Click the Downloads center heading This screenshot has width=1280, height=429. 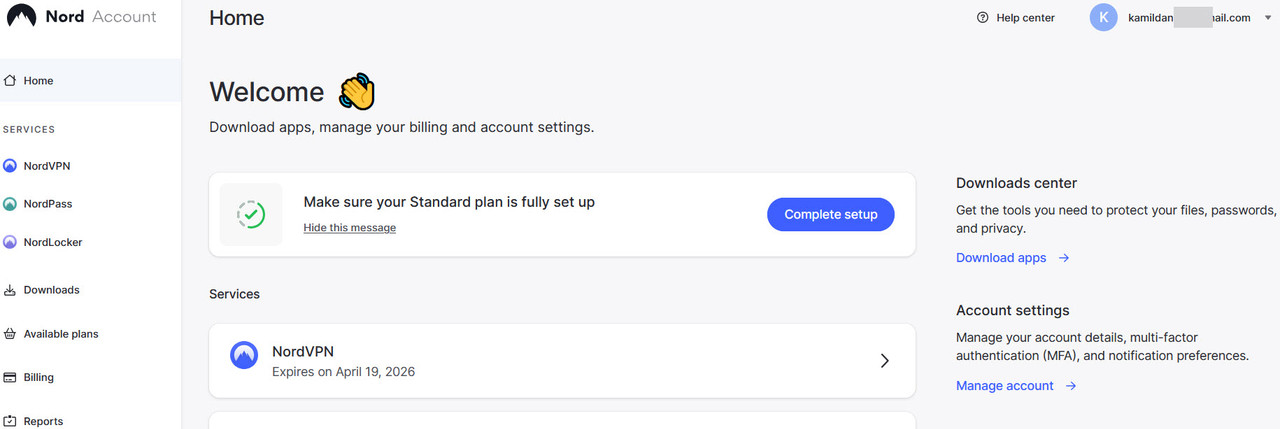1016,183
